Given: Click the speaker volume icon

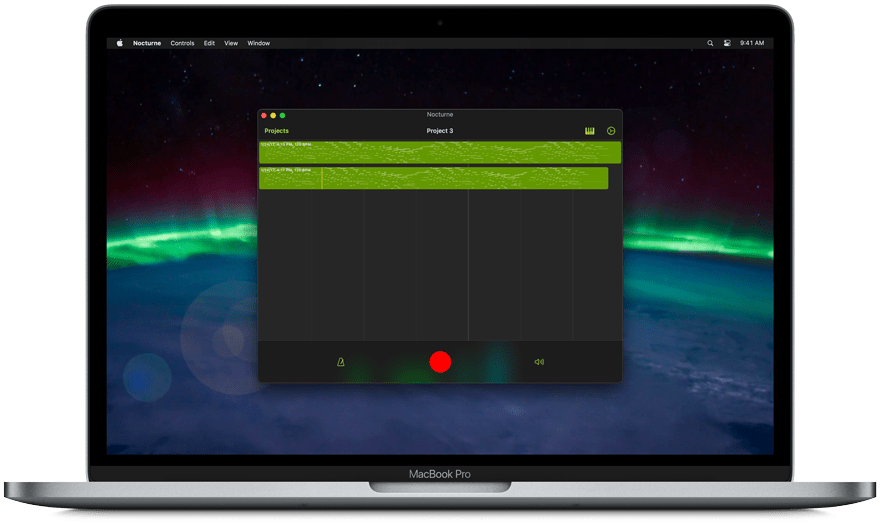Looking at the screenshot, I should [x=539, y=362].
